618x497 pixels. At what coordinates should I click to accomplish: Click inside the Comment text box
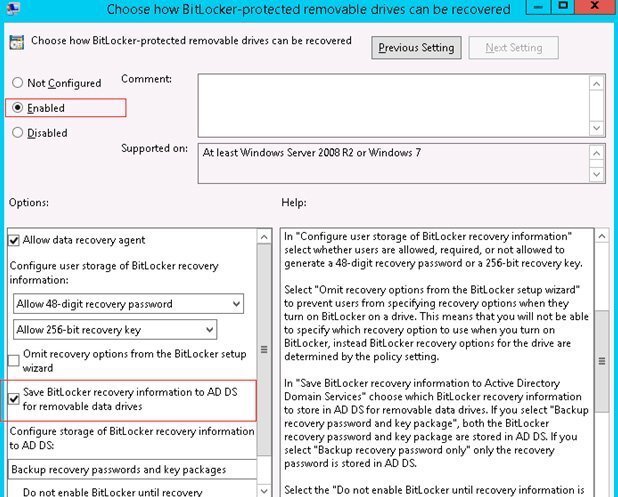(393, 105)
